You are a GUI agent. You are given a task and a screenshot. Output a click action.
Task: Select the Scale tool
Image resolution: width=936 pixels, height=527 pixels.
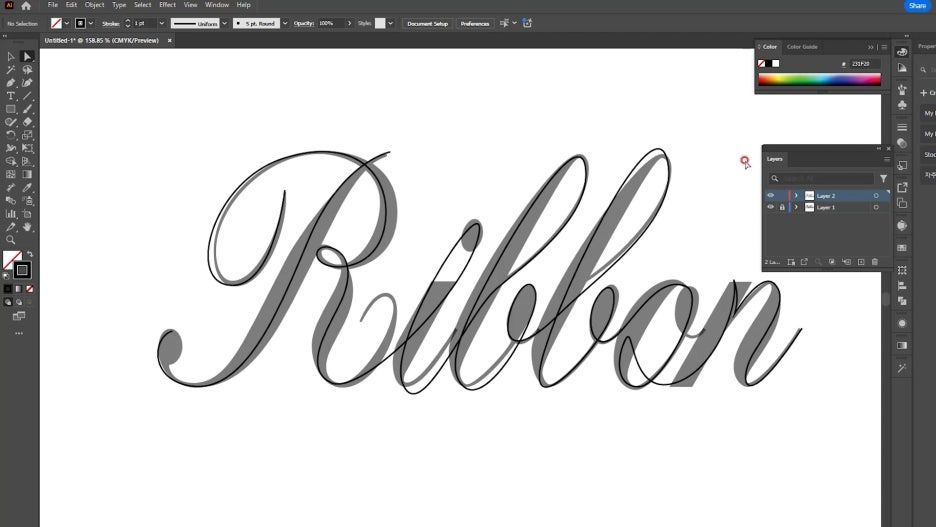click(x=27, y=135)
